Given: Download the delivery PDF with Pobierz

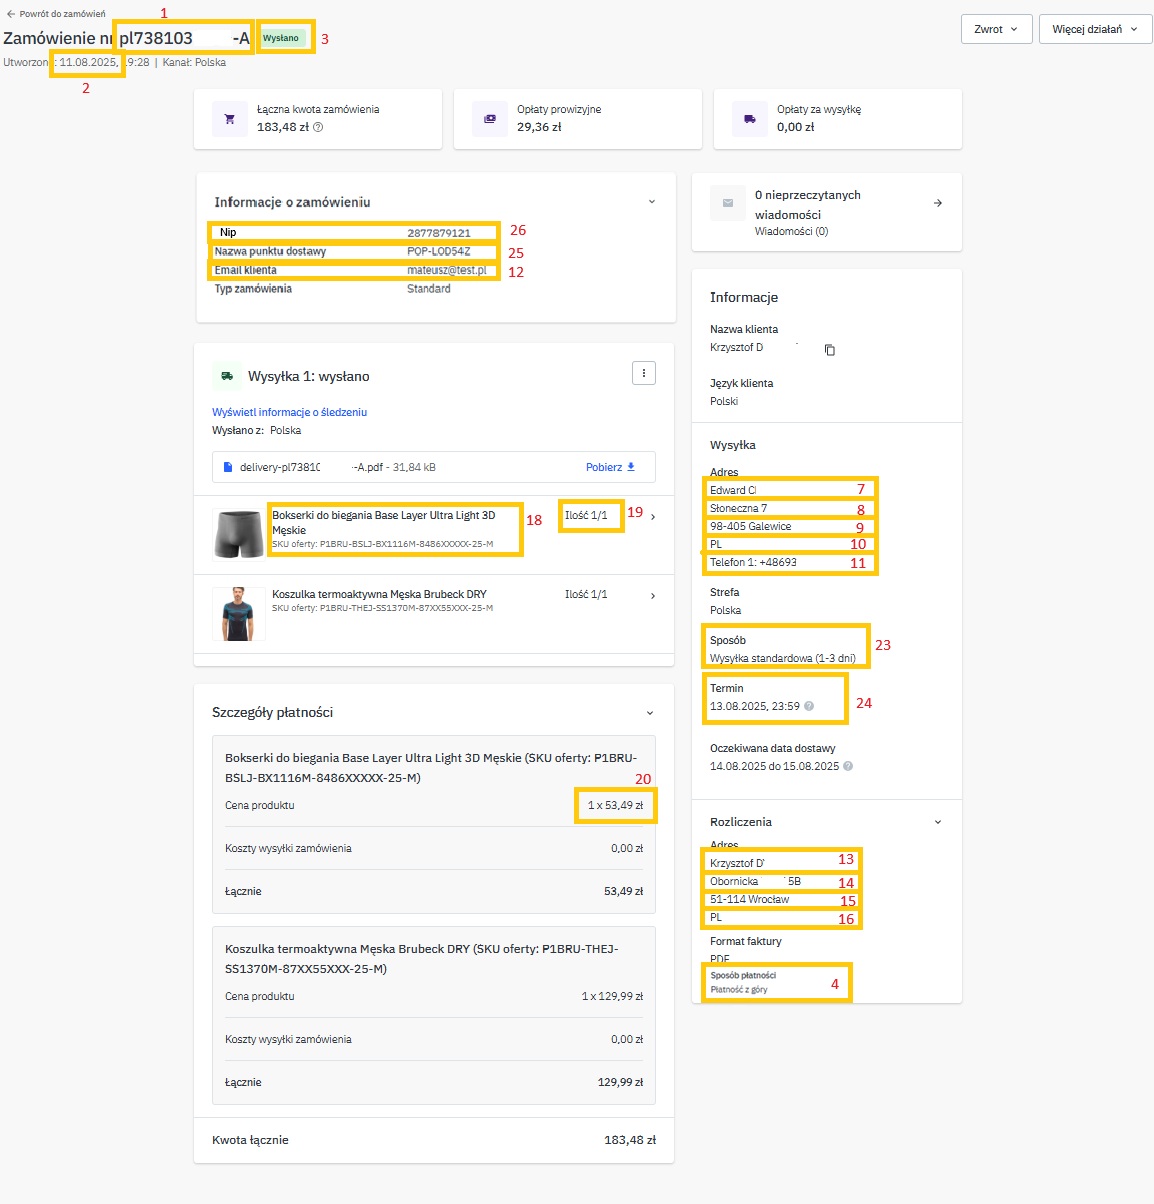Looking at the screenshot, I should pyautogui.click(x=610, y=467).
